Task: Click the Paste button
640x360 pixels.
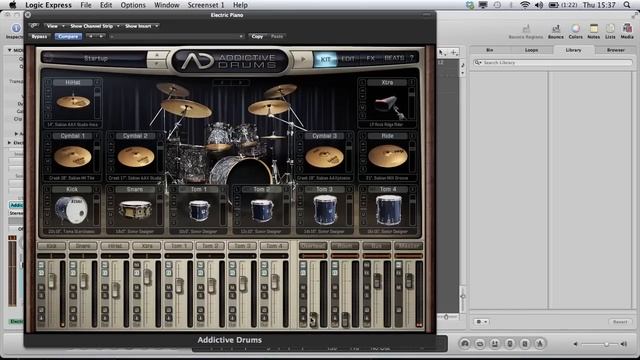Action: pos(277,36)
